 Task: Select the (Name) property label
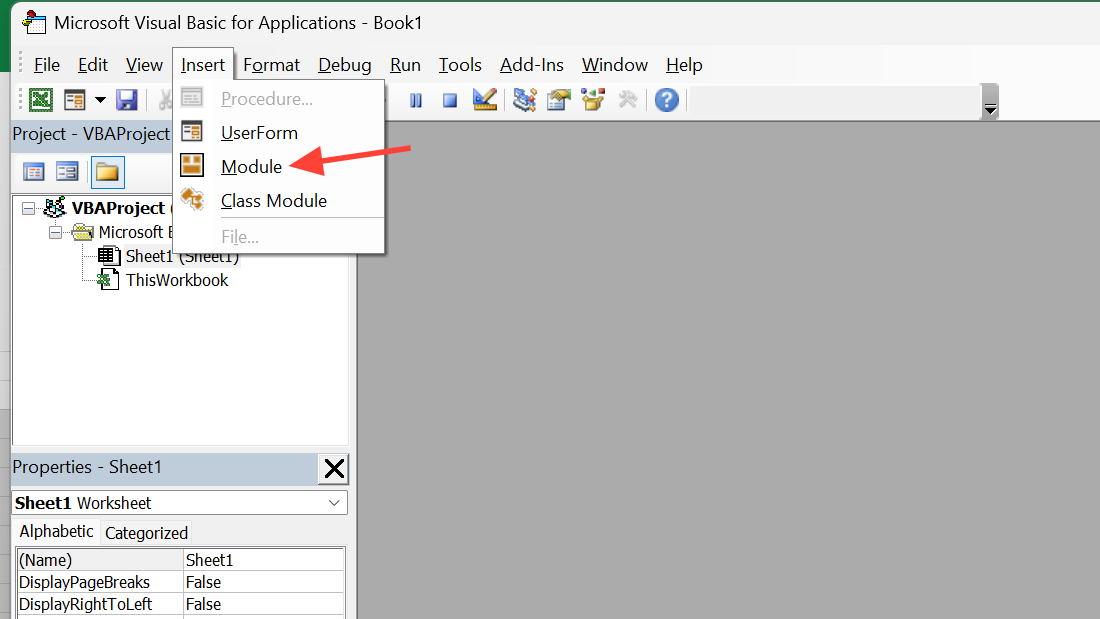(100, 560)
